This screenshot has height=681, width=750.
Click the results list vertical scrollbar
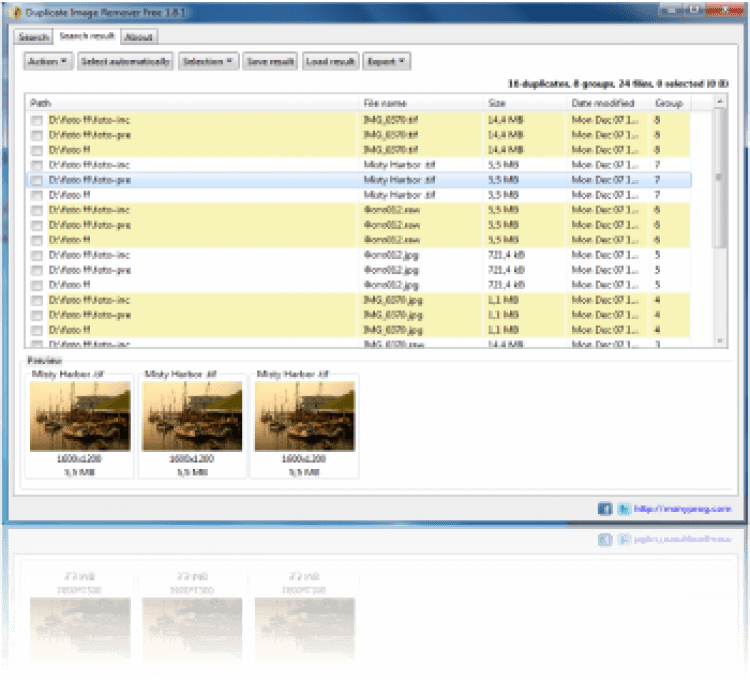(x=720, y=180)
